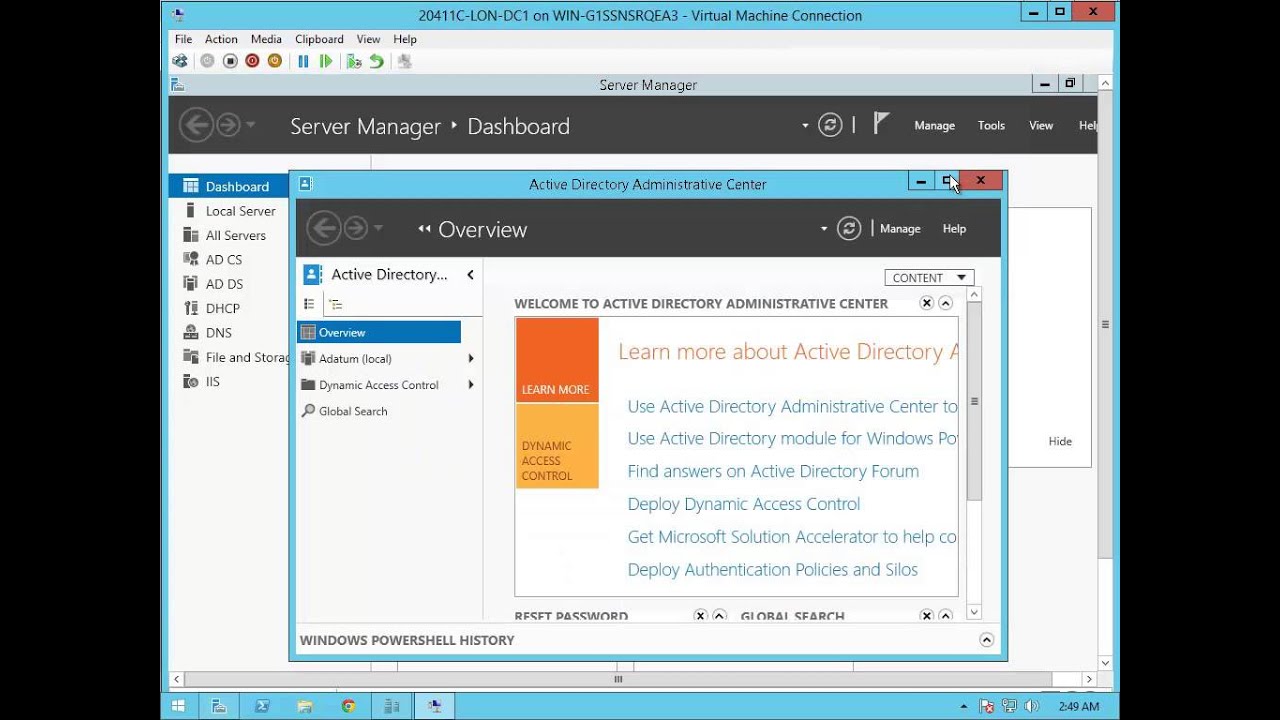Click the Turn Off VM toolbar icon
This screenshot has width=1280, height=720.
tap(230, 61)
